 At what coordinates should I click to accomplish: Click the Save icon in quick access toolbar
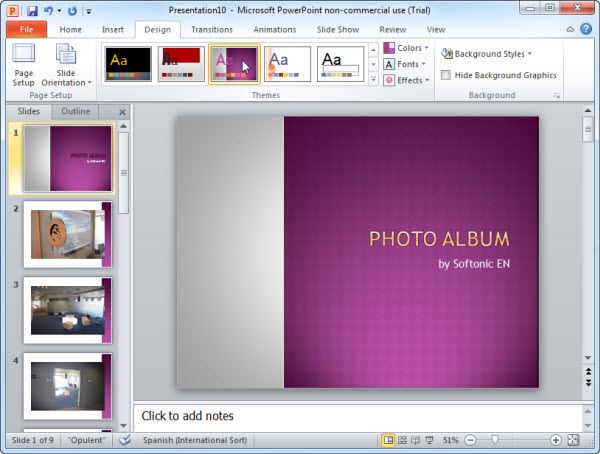tap(32, 10)
